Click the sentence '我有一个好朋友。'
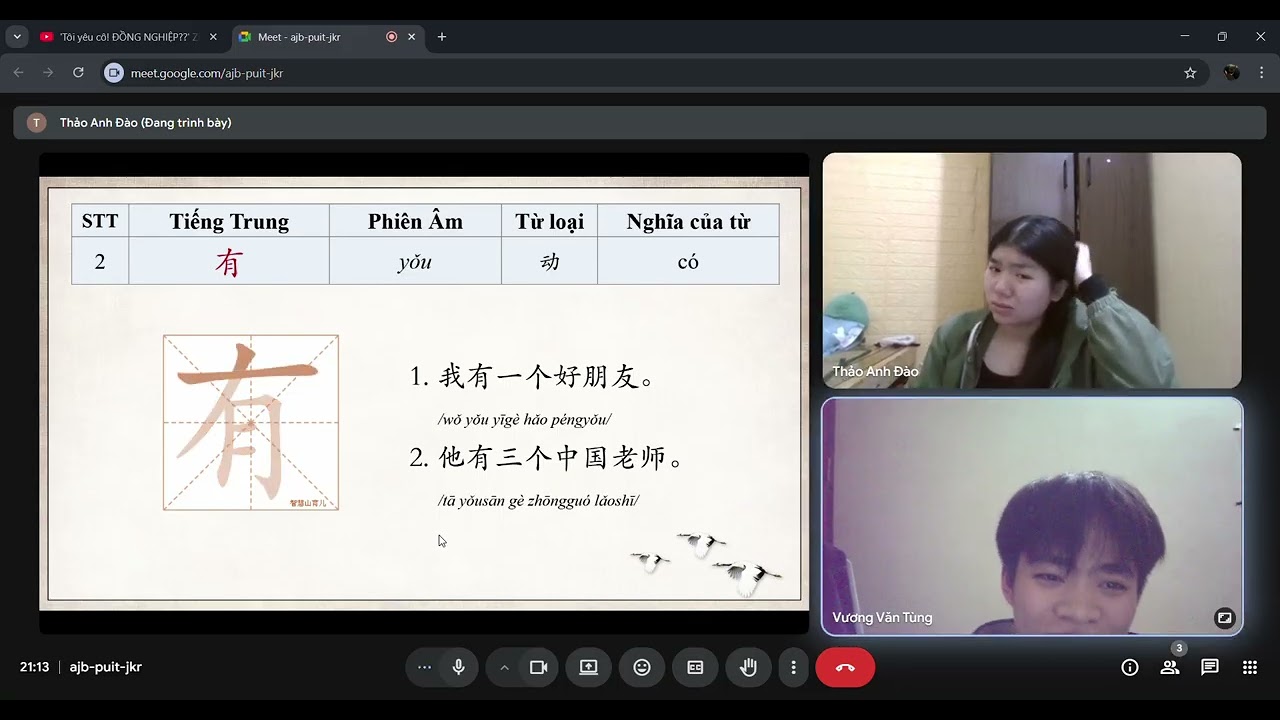Screen dimensions: 1280x720 (x=547, y=377)
